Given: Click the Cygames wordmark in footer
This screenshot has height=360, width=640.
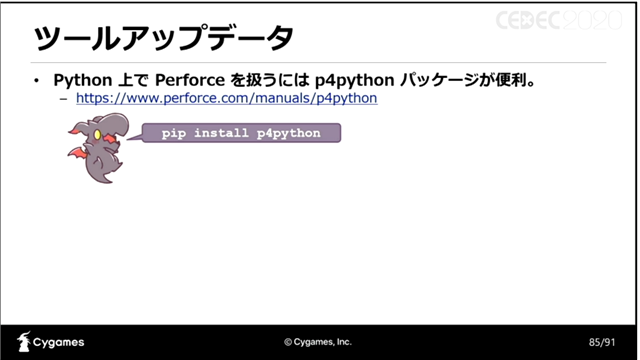Looking at the screenshot, I should 58,342.
